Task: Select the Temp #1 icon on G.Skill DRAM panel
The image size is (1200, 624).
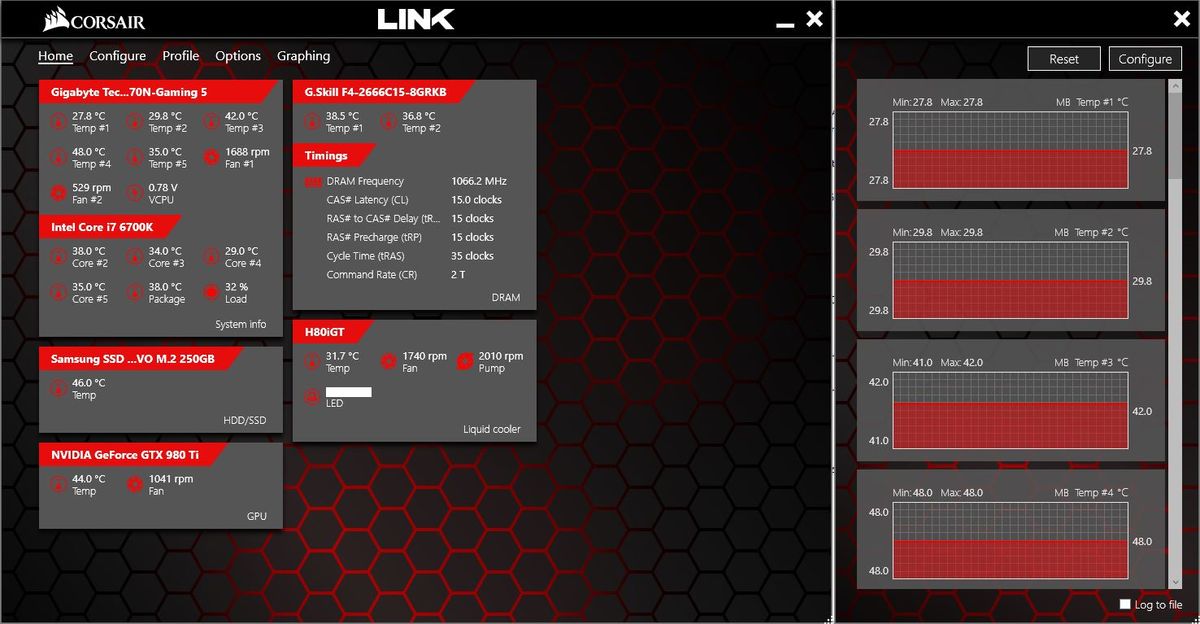Action: coord(313,121)
